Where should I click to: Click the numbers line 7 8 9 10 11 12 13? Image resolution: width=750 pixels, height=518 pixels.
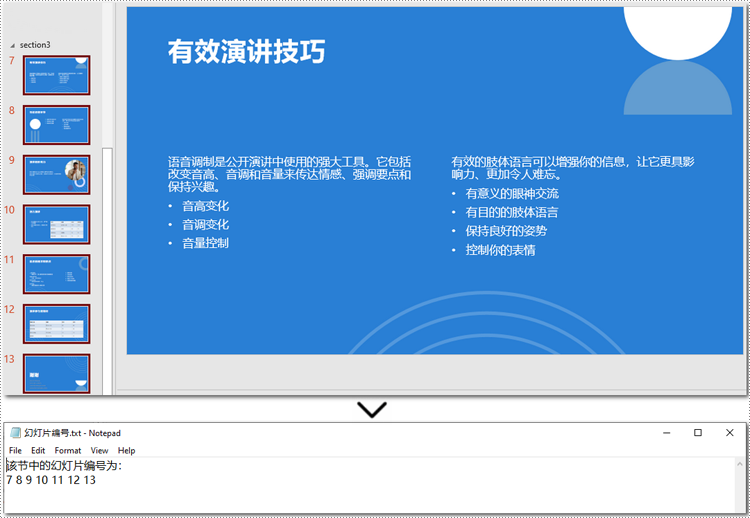click(51, 480)
